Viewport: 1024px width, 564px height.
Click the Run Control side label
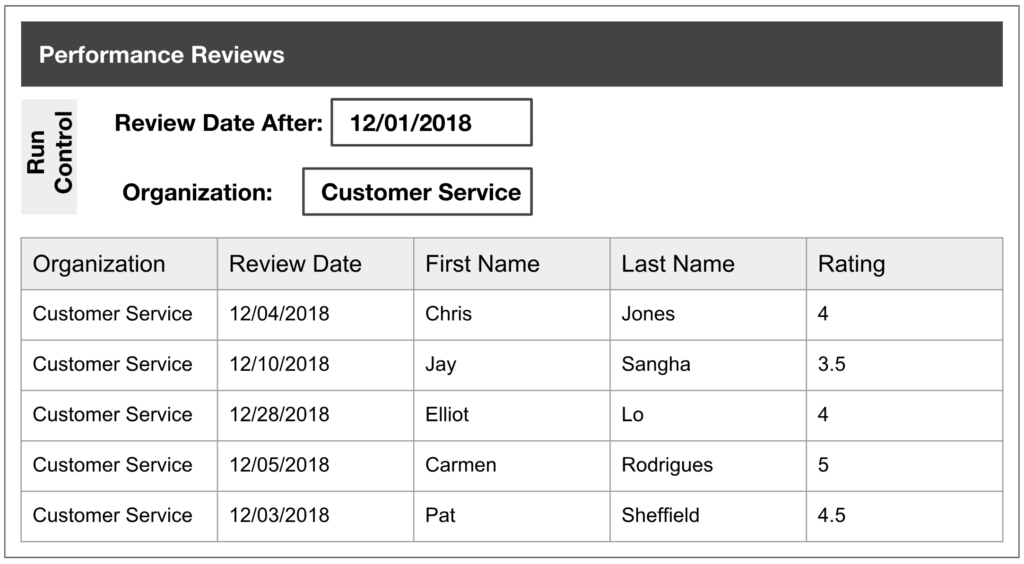pyautogui.click(x=49, y=157)
